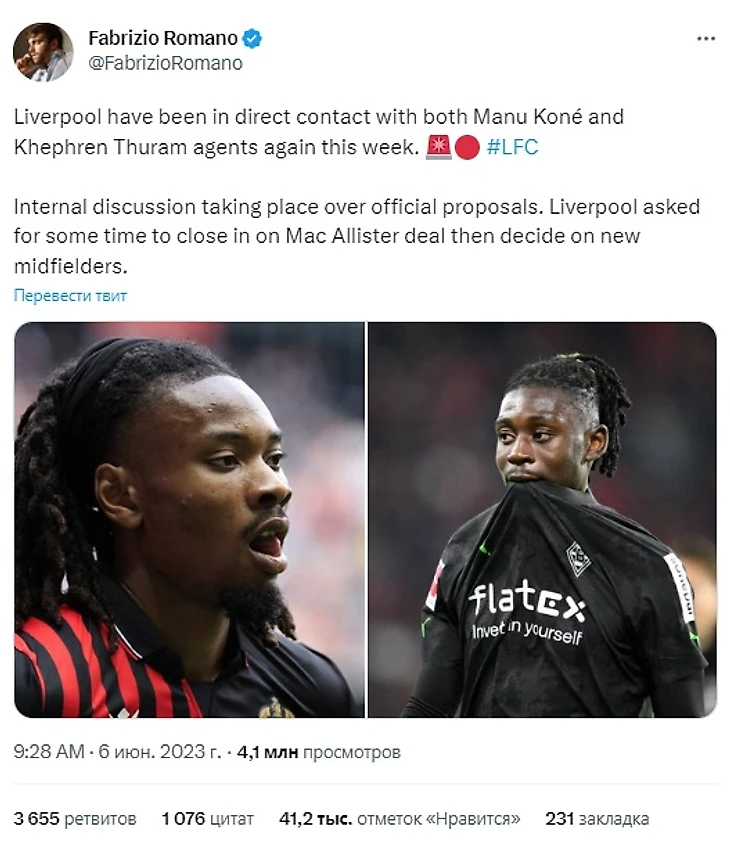Open Fabrizio Romano's profile avatar
The width and height of the screenshot is (730, 842).
coord(43,52)
